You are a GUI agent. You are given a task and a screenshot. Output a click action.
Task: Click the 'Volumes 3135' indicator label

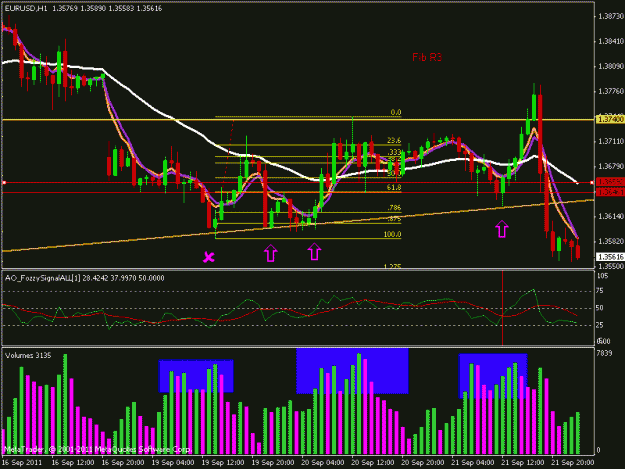click(28, 355)
